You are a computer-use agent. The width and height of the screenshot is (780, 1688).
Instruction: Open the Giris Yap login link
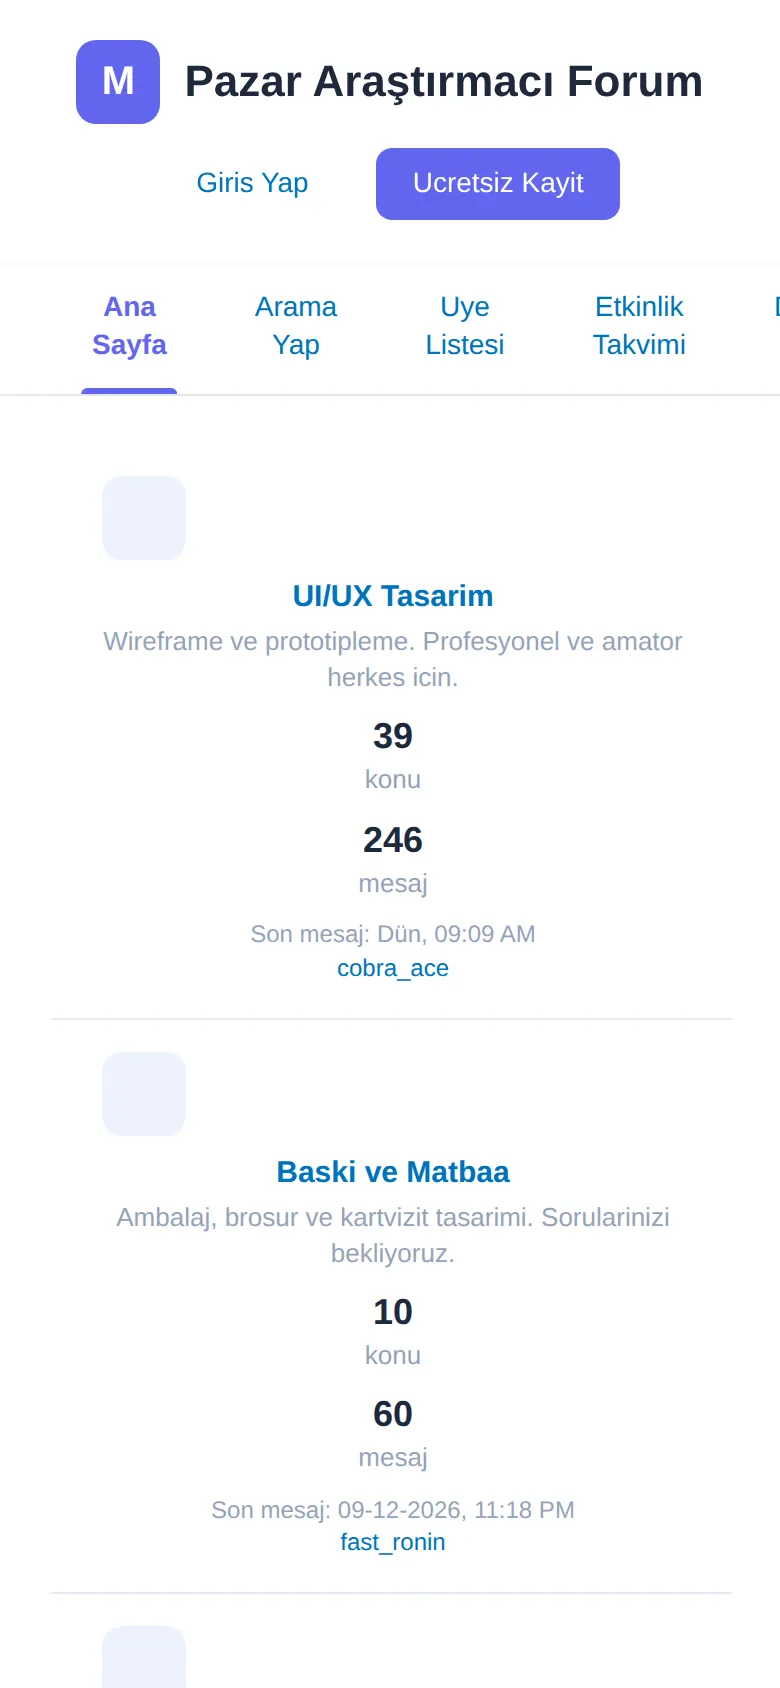click(x=252, y=183)
